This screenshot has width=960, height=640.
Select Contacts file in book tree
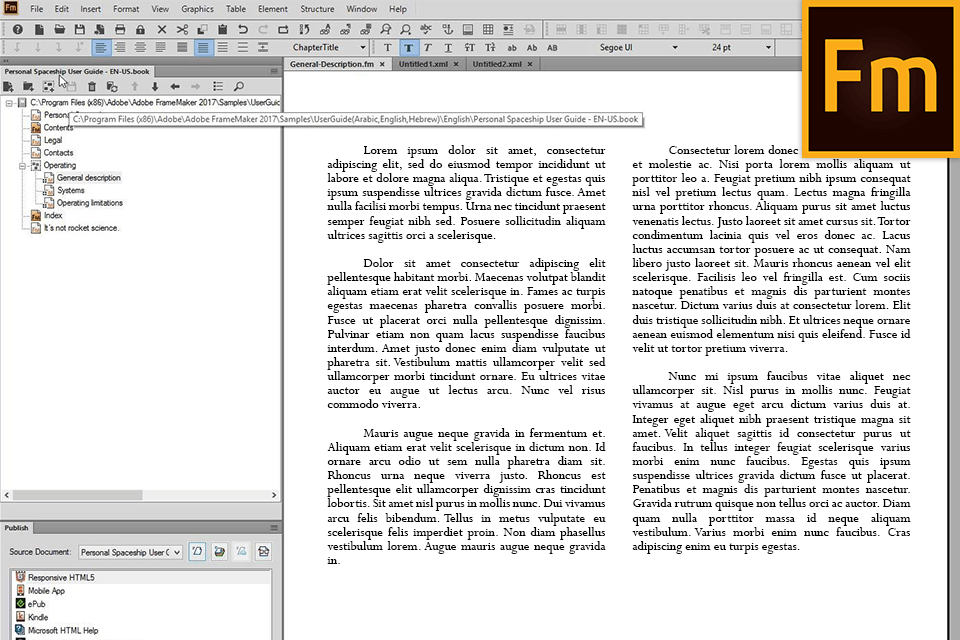pos(58,152)
